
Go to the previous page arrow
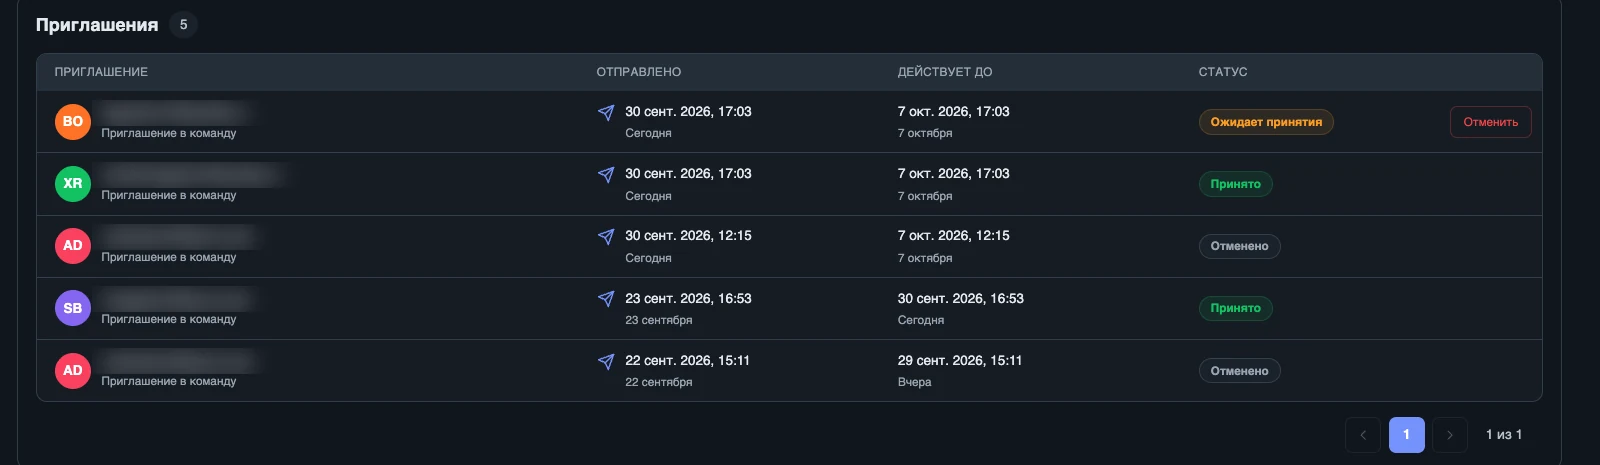(1363, 435)
